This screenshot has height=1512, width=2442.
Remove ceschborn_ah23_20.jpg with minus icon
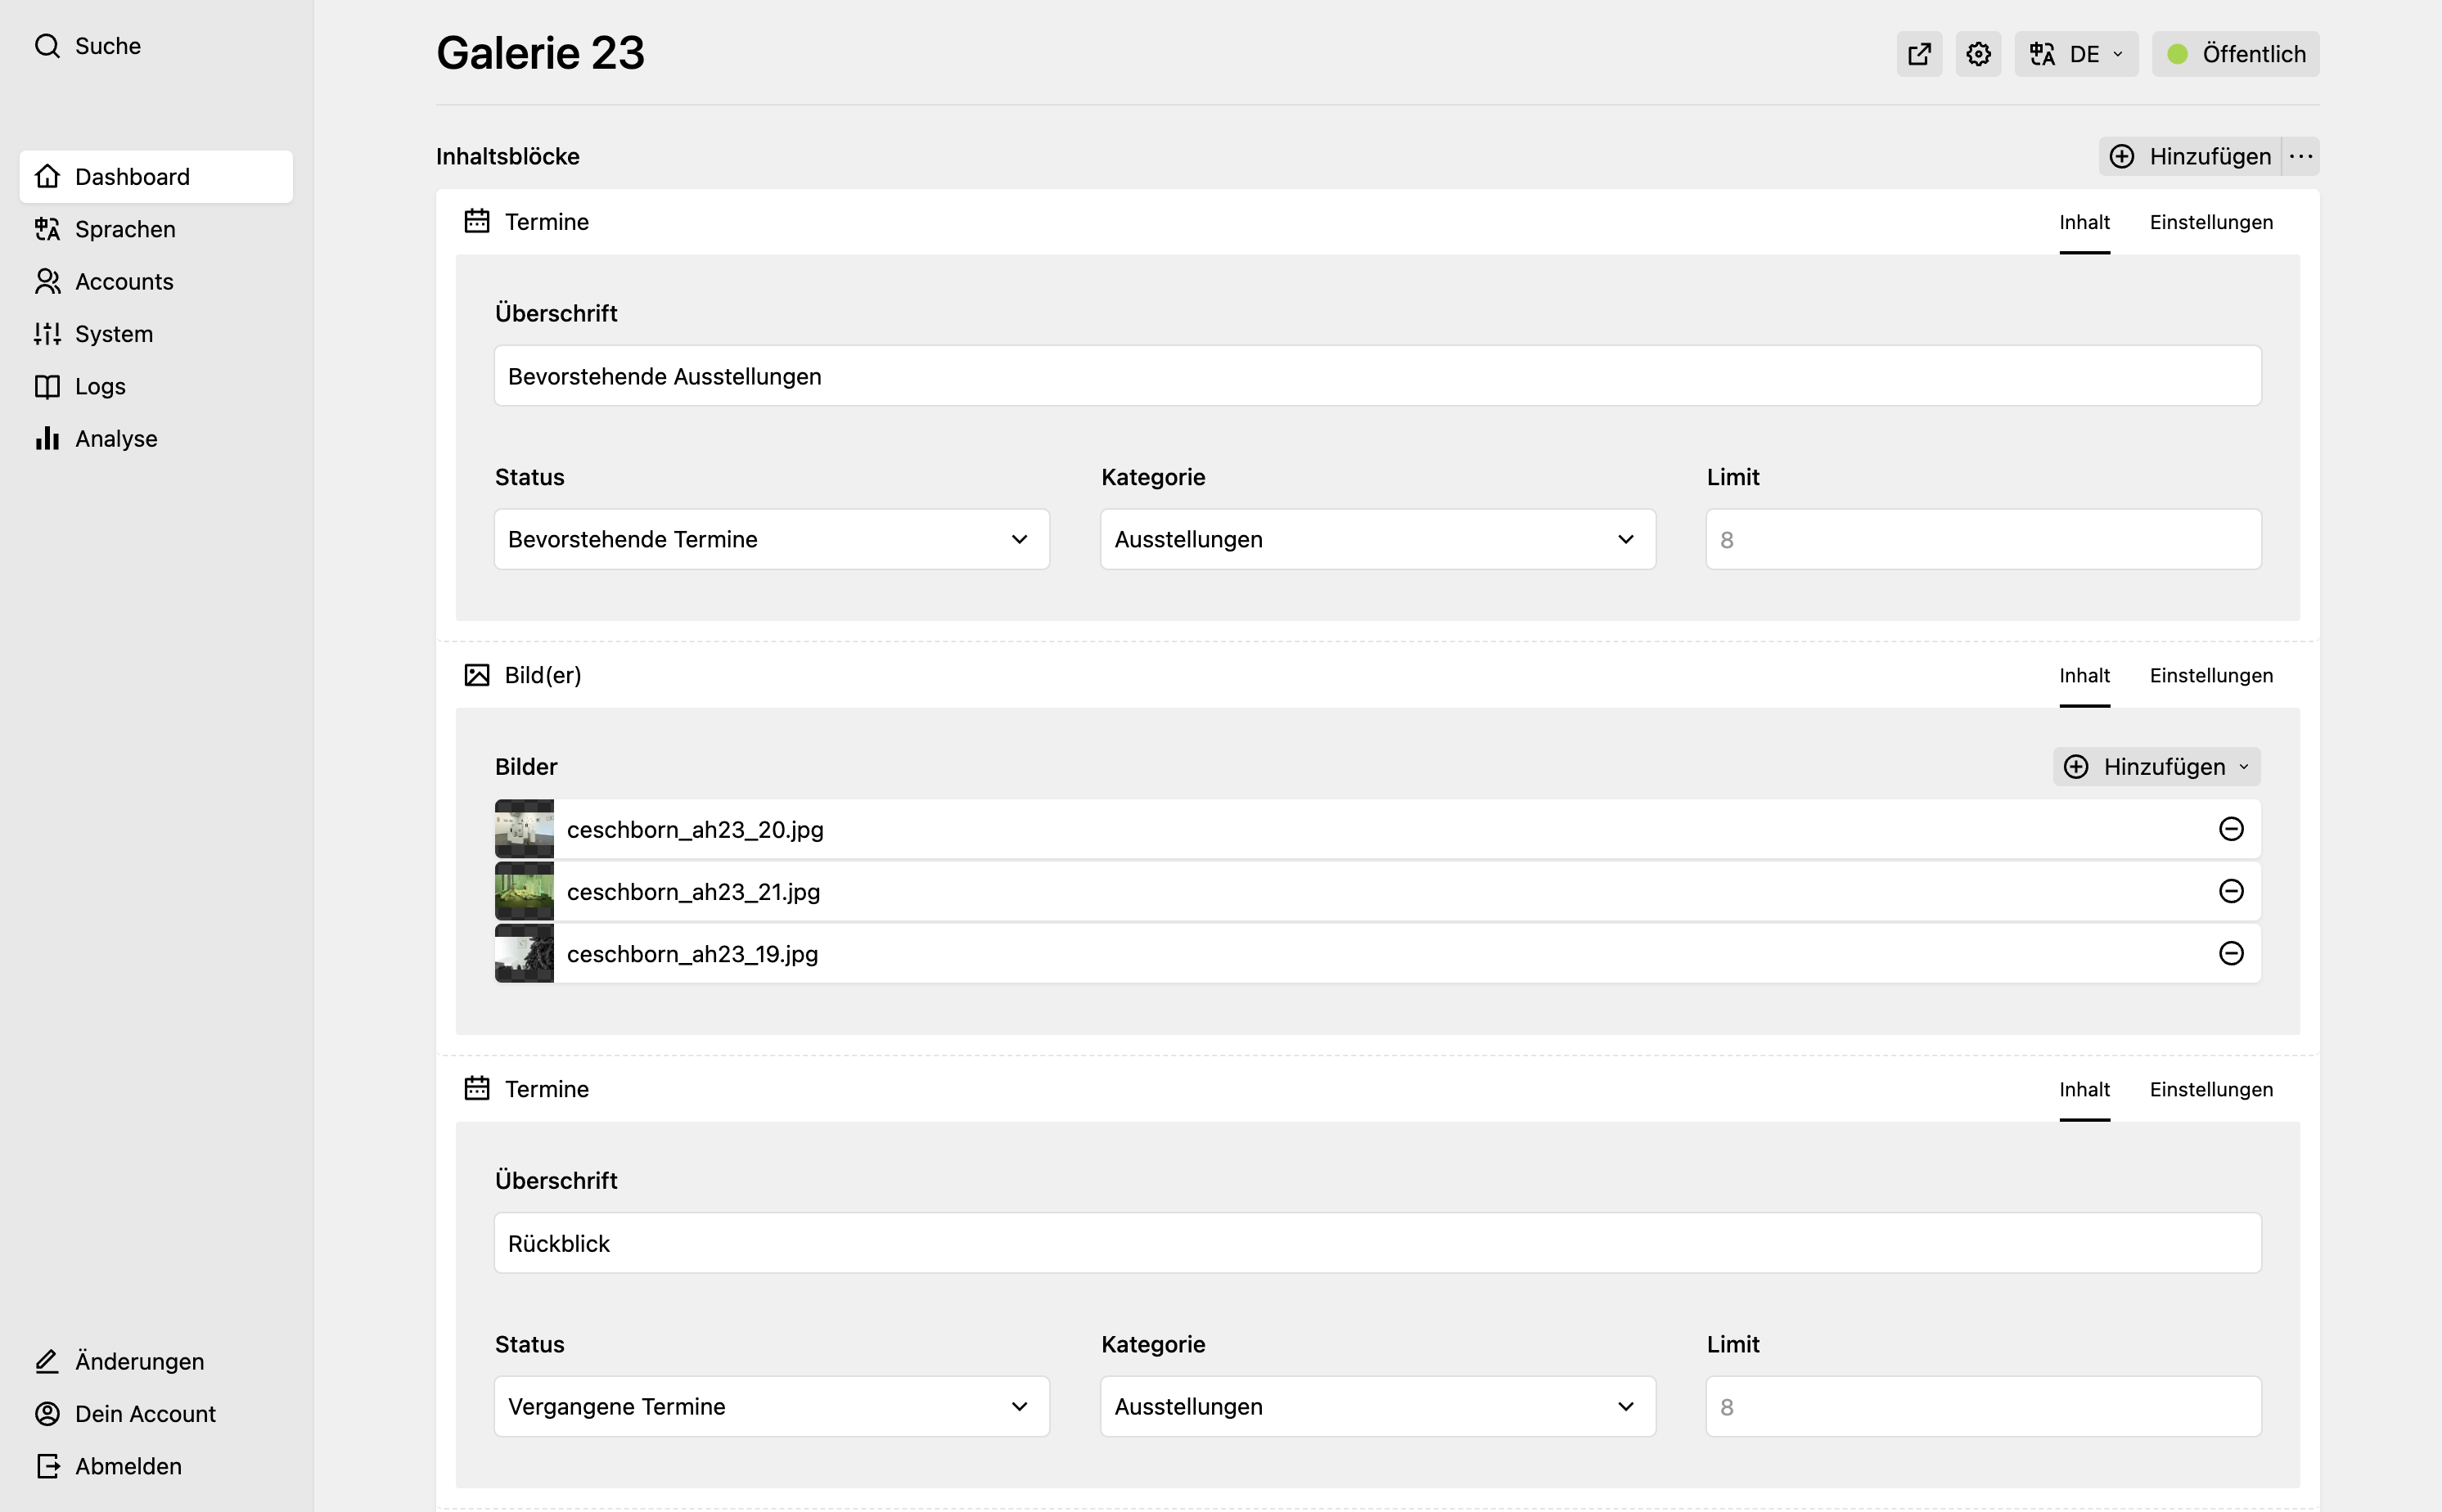2231,829
